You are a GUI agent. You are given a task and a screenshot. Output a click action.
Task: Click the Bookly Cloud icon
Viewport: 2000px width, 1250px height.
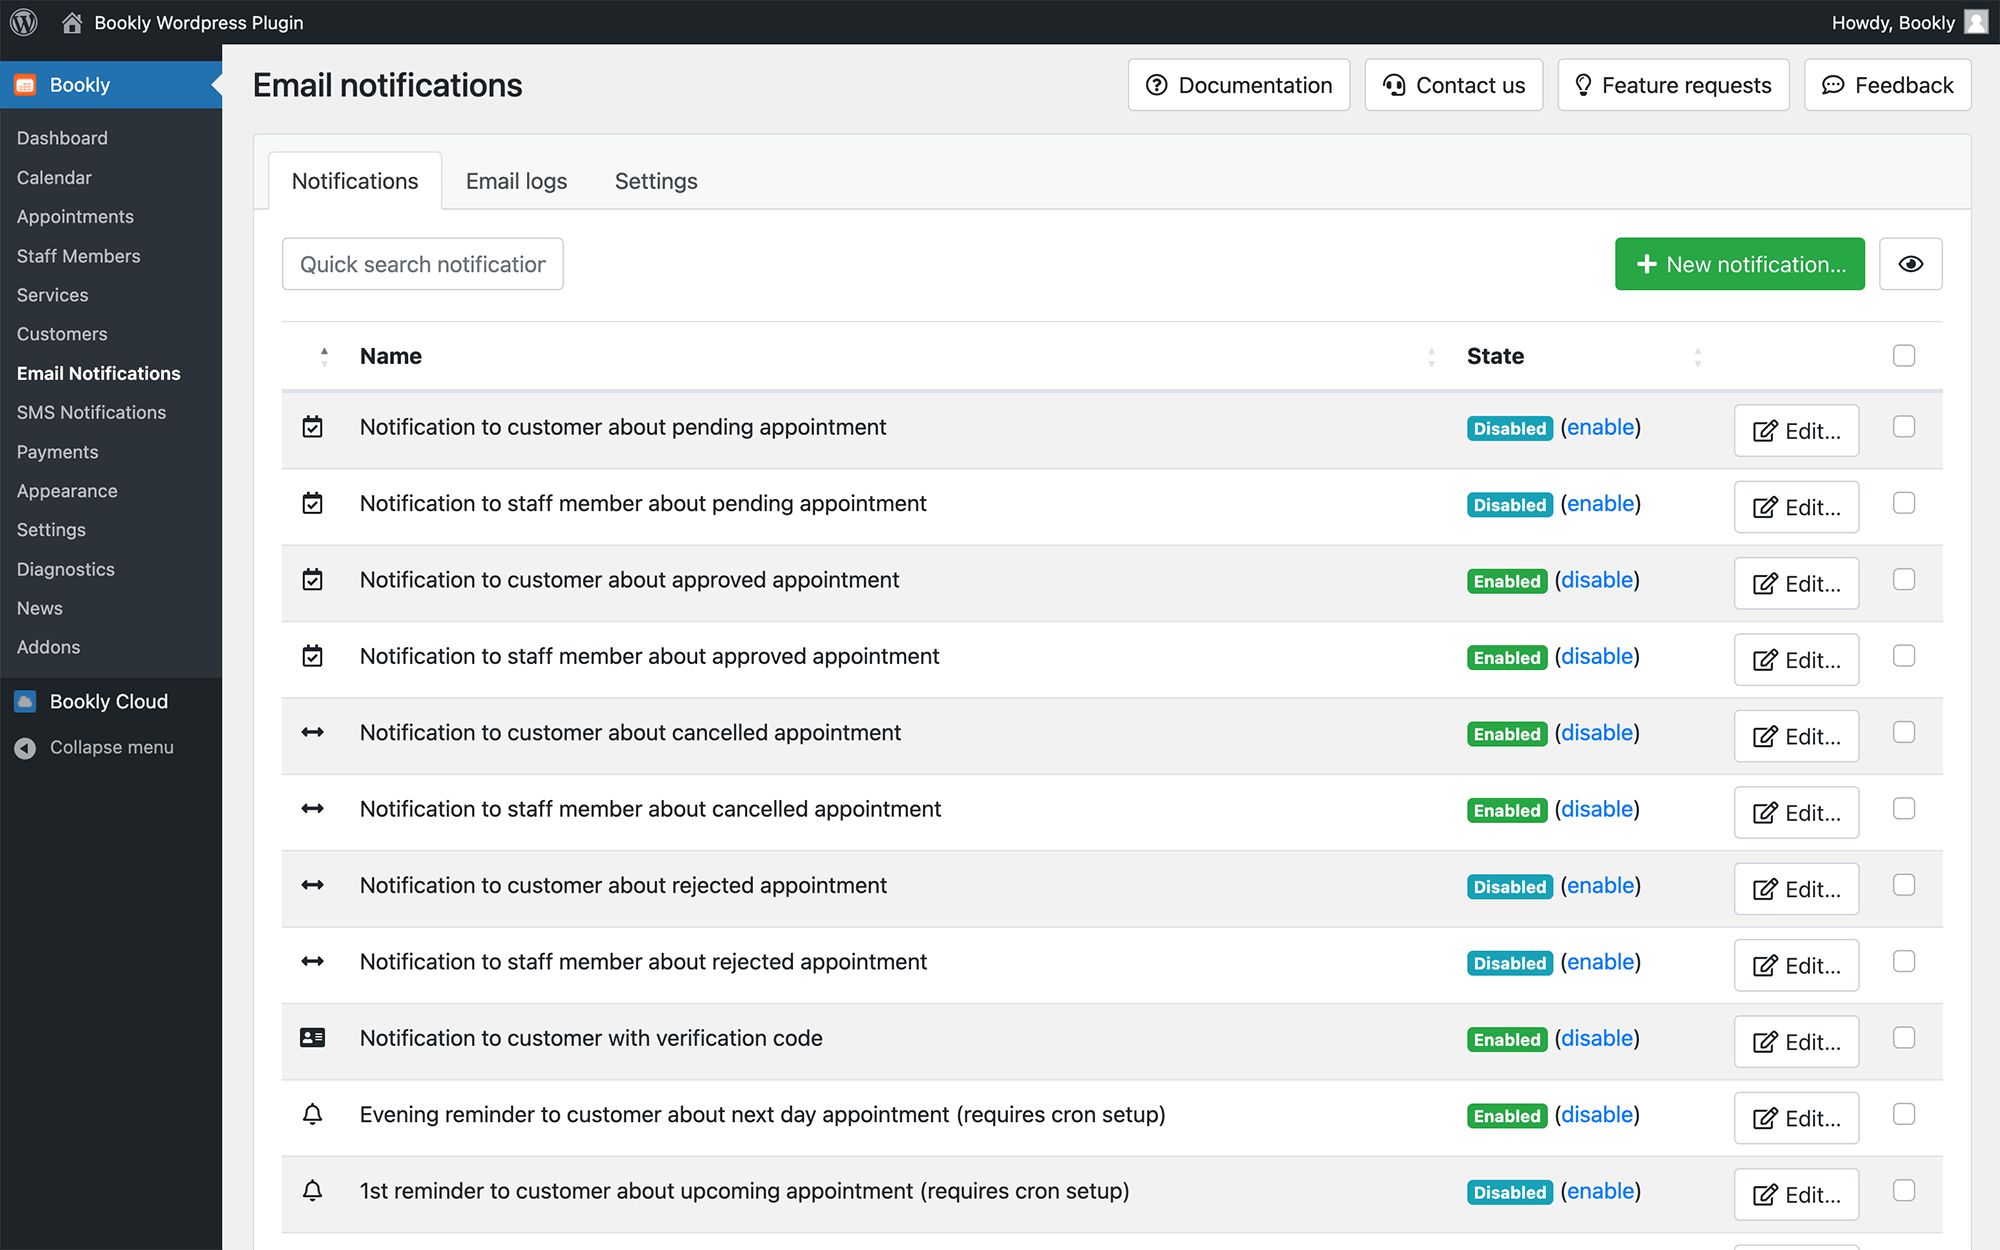25,701
